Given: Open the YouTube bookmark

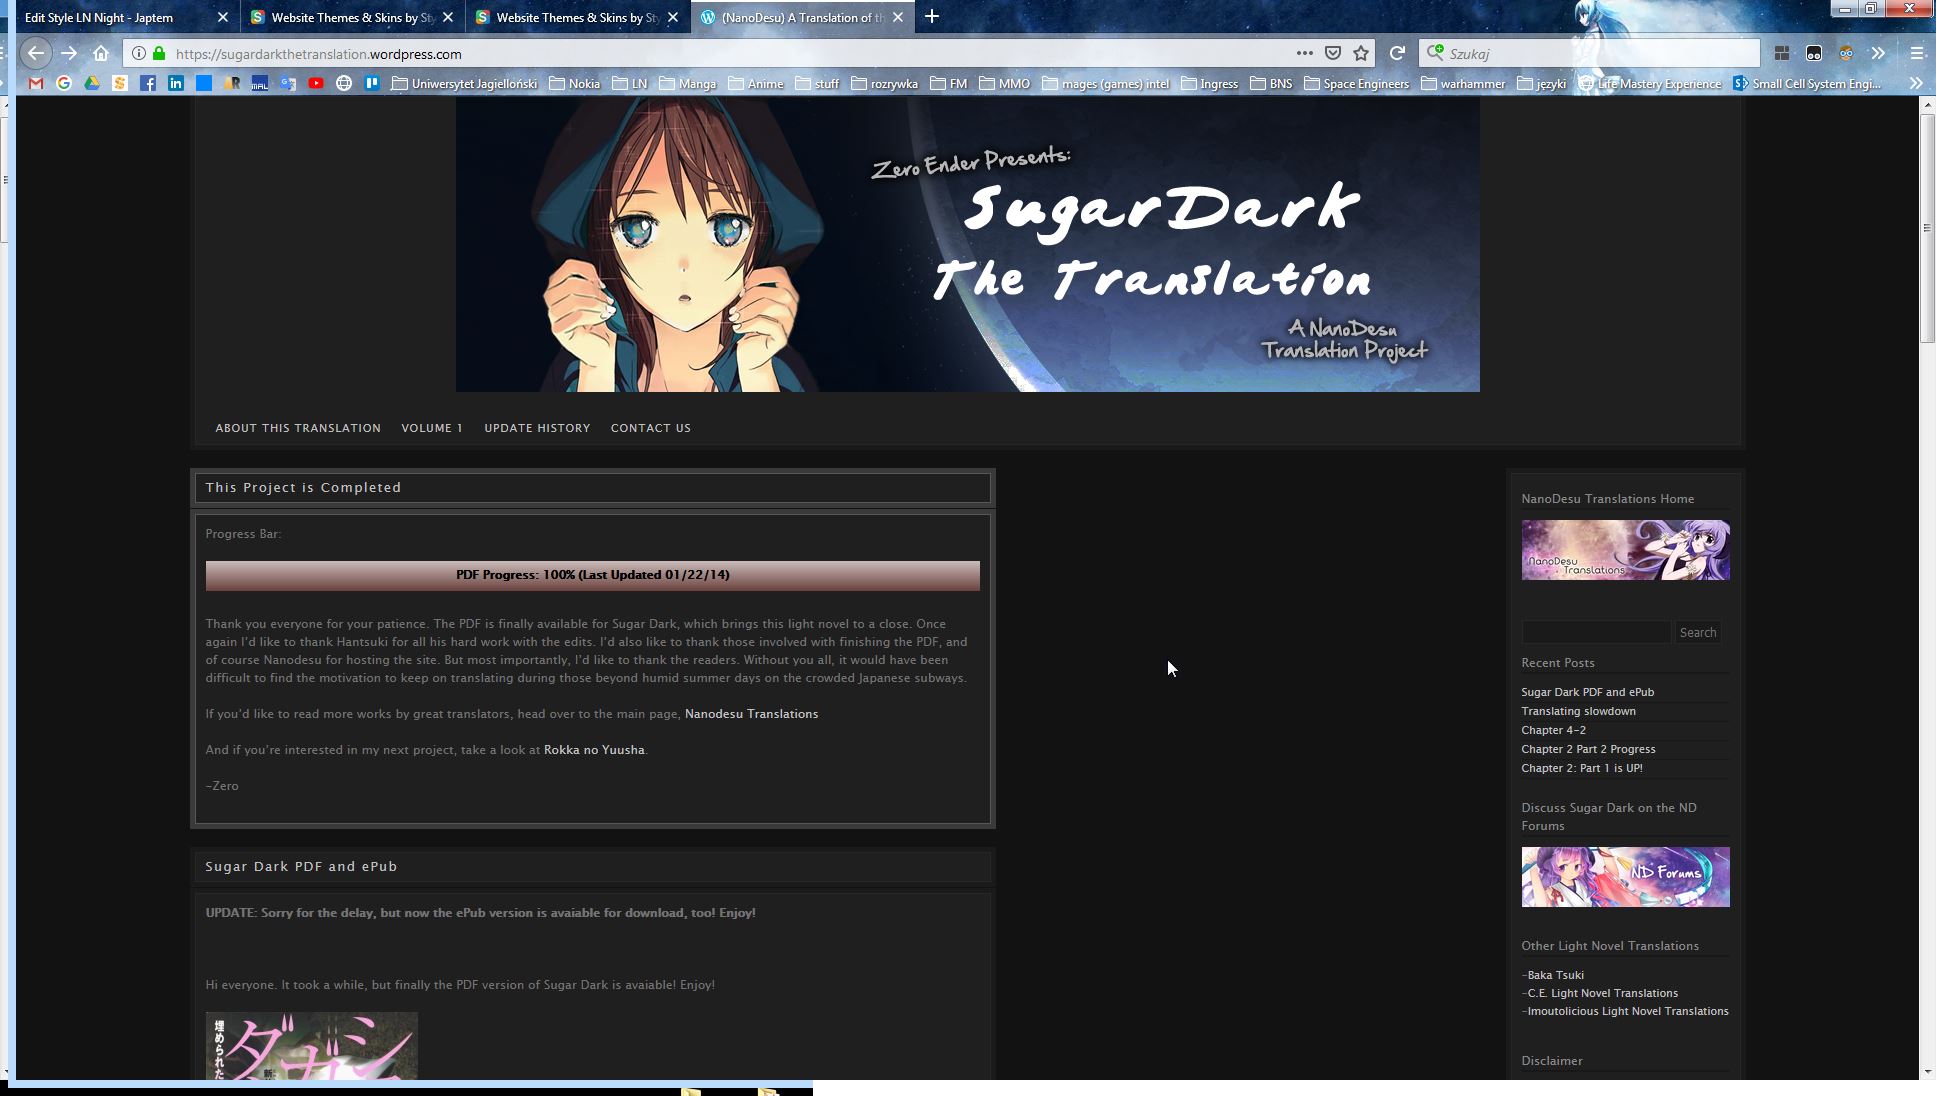Looking at the screenshot, I should point(316,84).
